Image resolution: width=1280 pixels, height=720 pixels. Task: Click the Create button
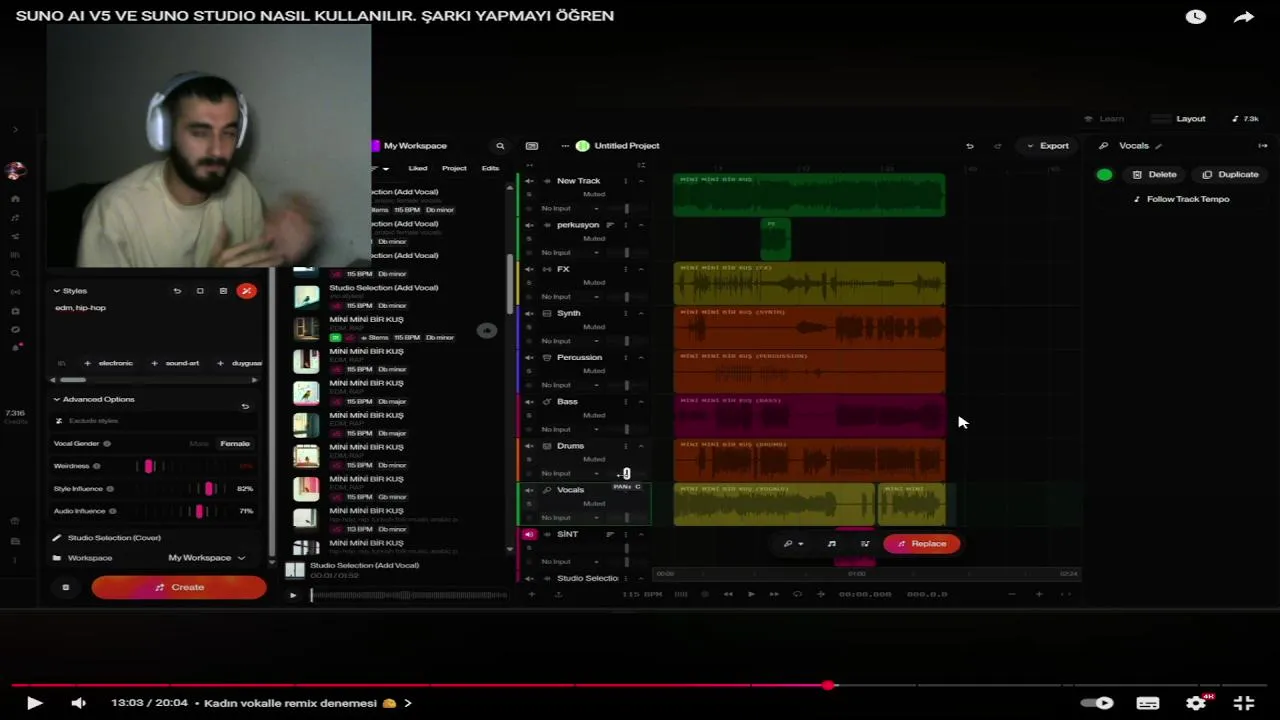(179, 587)
